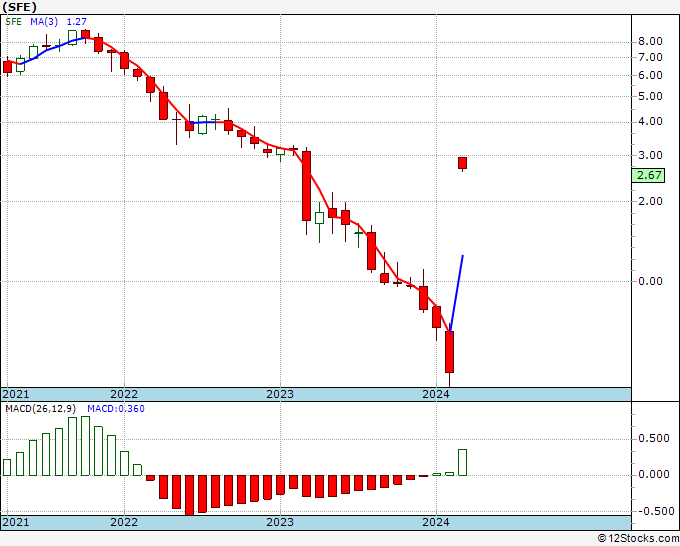Image resolution: width=680 pixels, height=546 pixels.
Task: Click the lowest red MACD histogram bar
Action: point(189,495)
